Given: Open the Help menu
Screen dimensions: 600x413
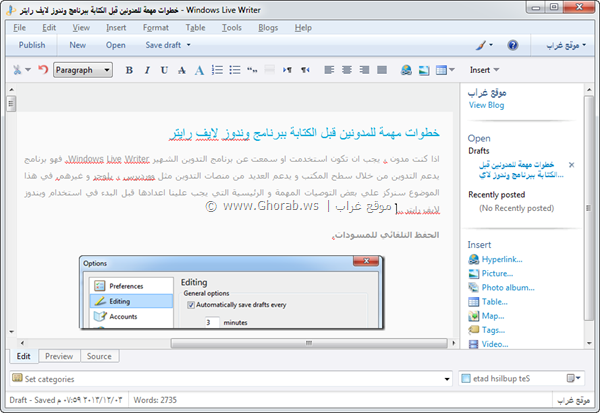Looking at the screenshot, I should [x=303, y=28].
